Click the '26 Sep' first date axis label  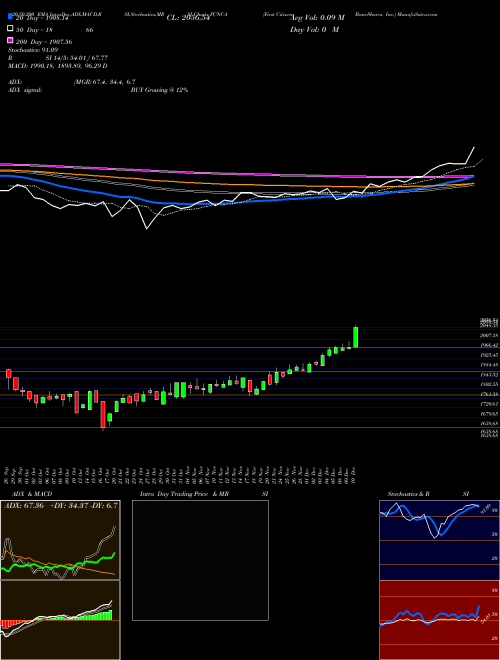click(8, 475)
